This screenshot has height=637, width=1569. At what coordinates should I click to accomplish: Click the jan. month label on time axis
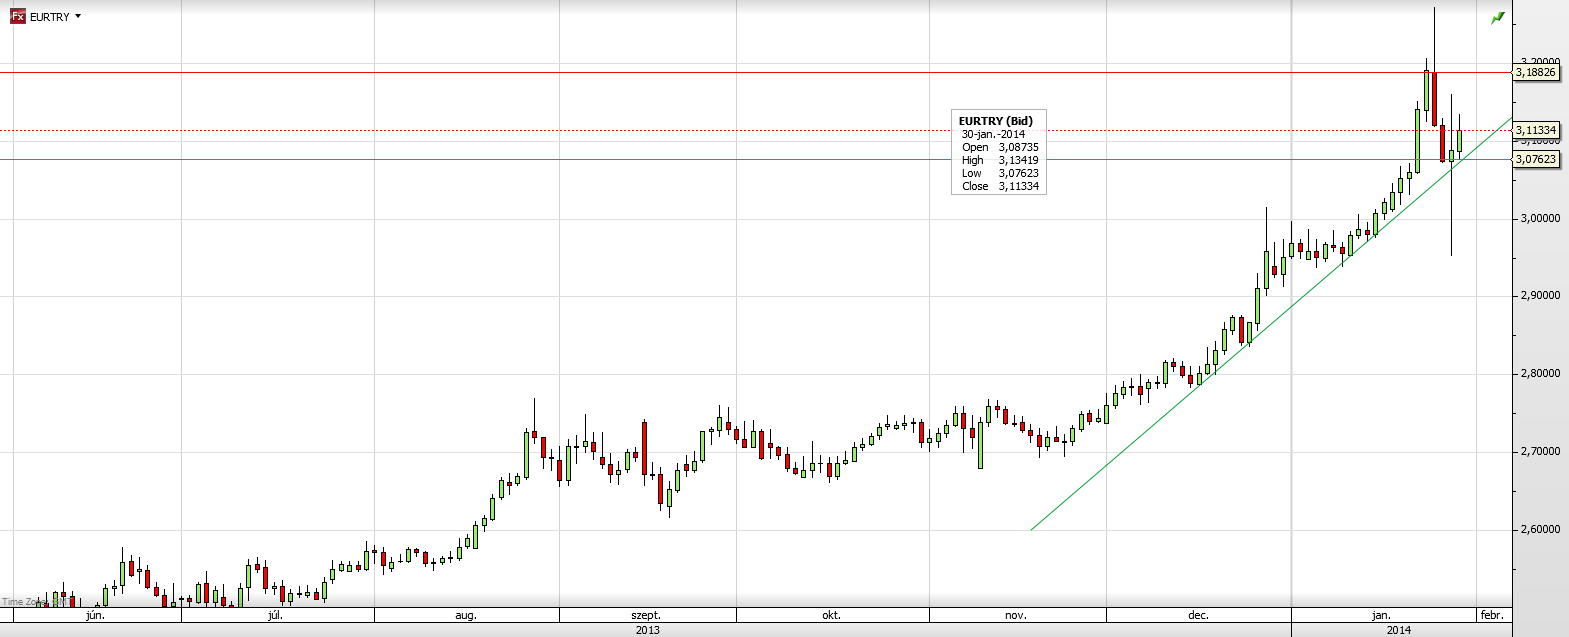[1381, 615]
